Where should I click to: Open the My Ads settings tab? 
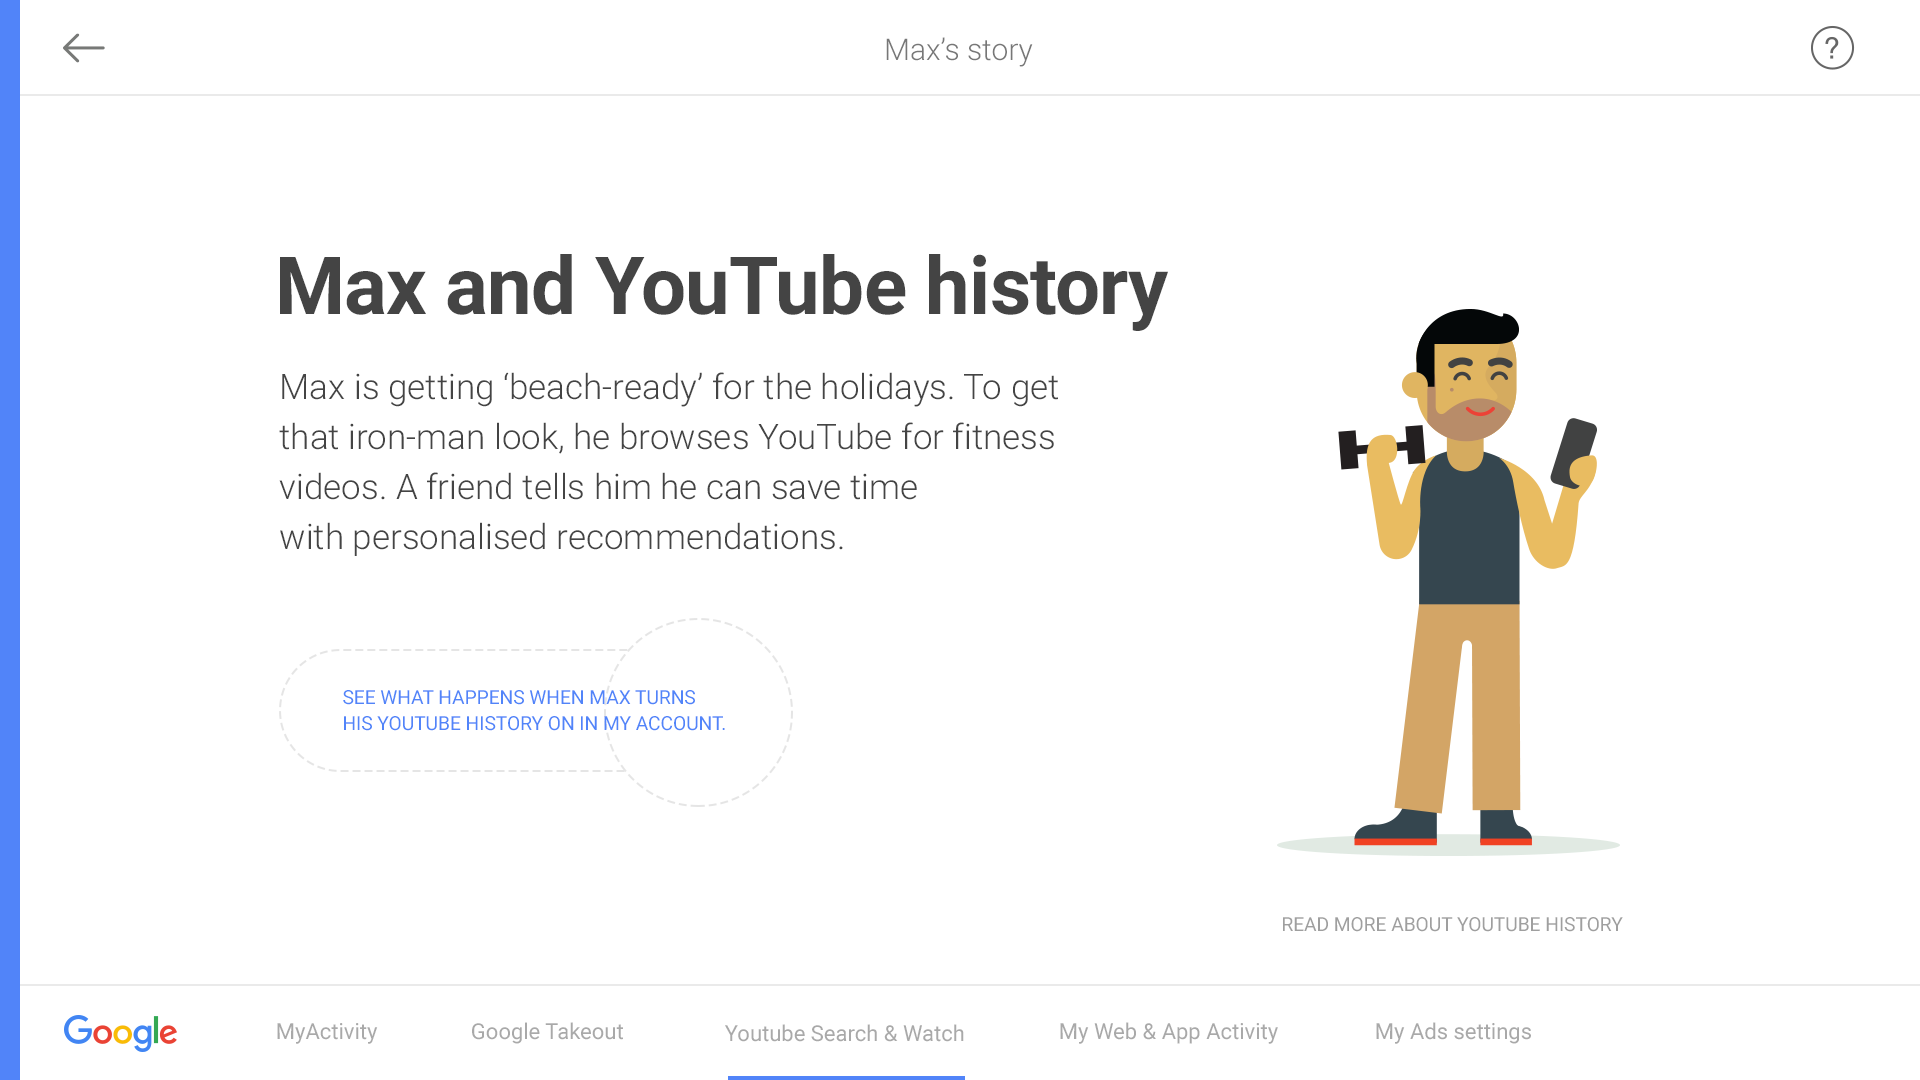(1452, 1031)
